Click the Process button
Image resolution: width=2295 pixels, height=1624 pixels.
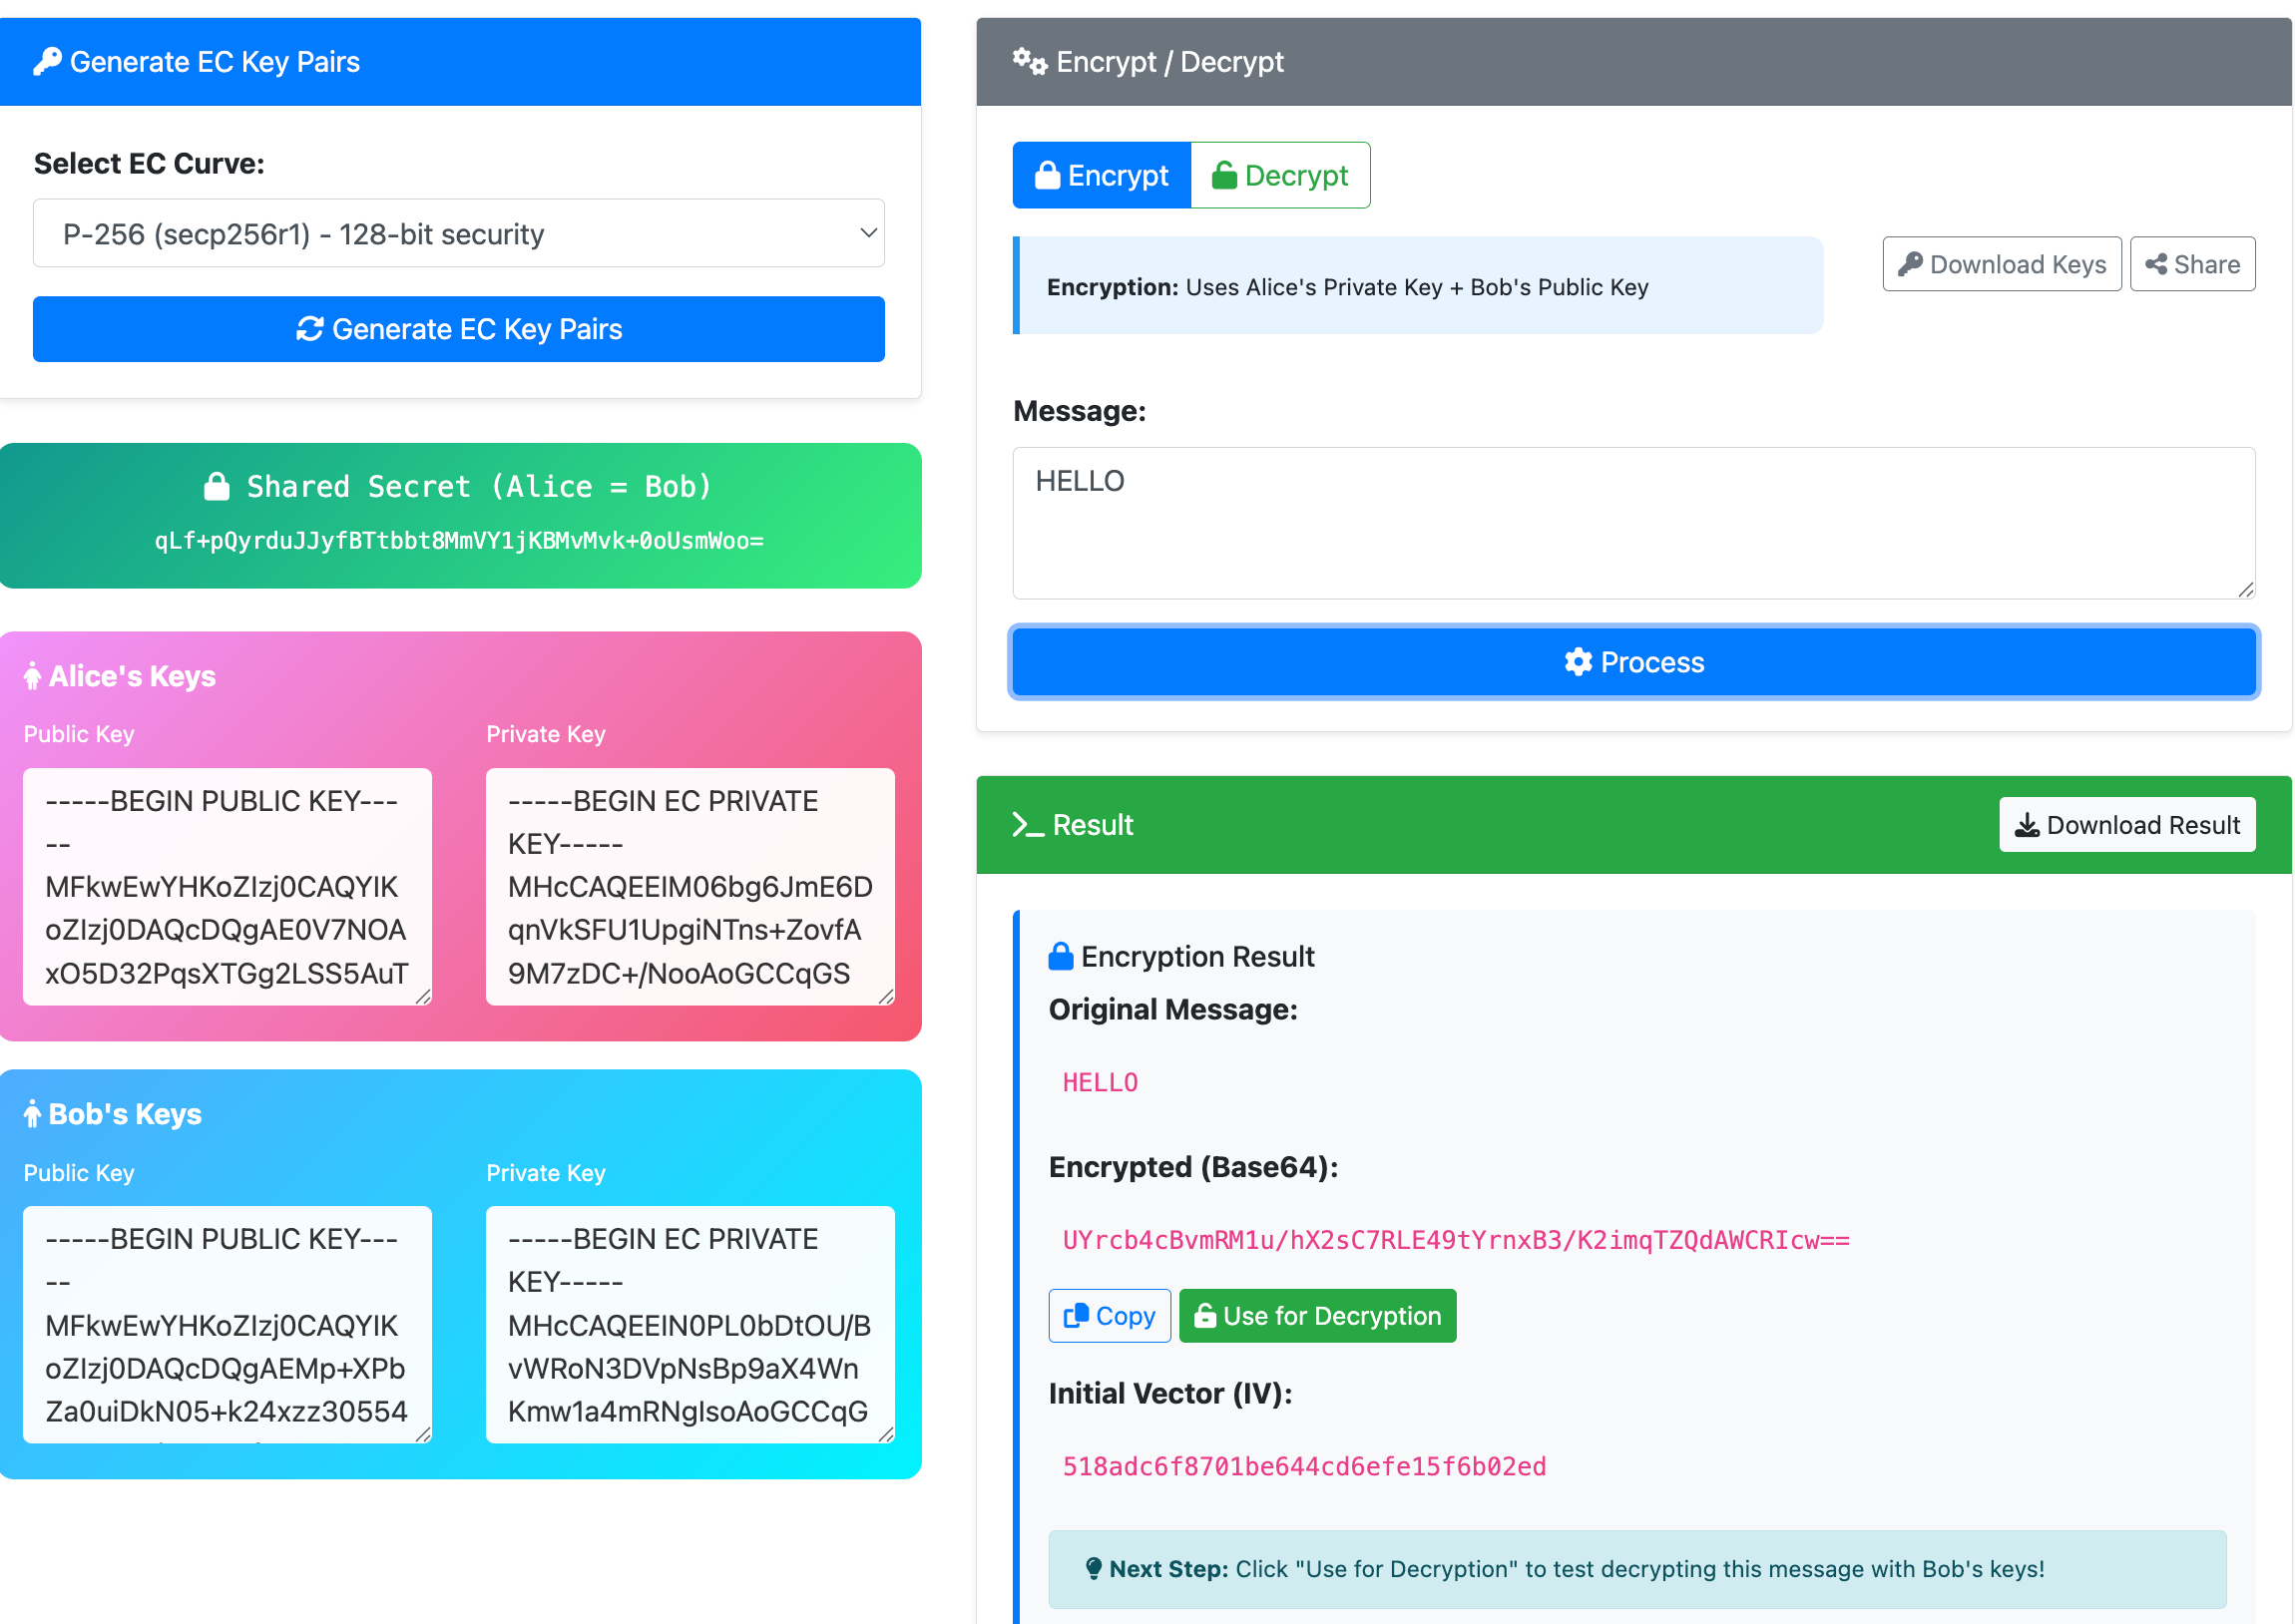click(x=1633, y=662)
